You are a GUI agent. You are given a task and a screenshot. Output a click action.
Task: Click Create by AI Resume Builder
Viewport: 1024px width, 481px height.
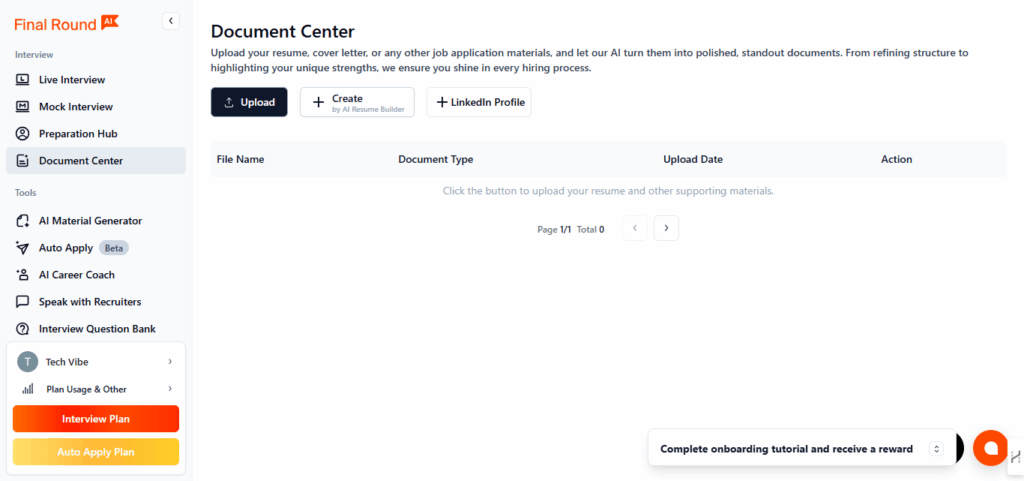coord(357,102)
